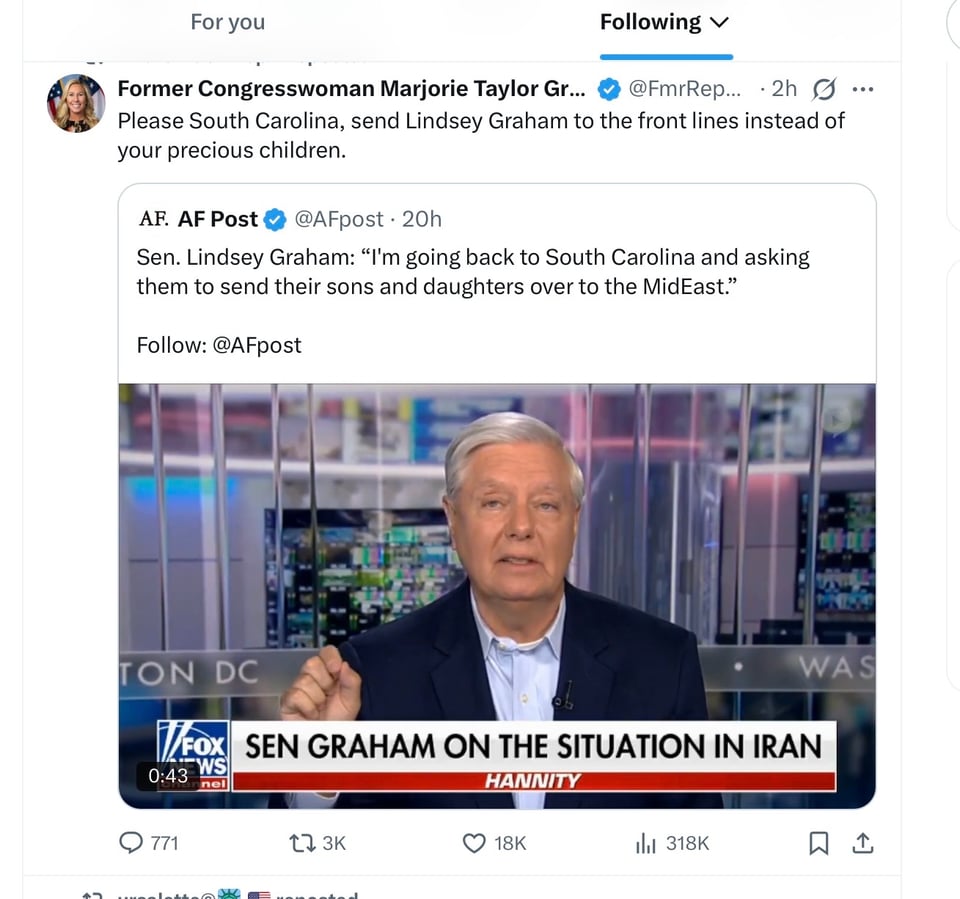Image resolution: width=960 pixels, height=899 pixels.
Task: Share the tweet via the share icon
Action: [x=863, y=843]
